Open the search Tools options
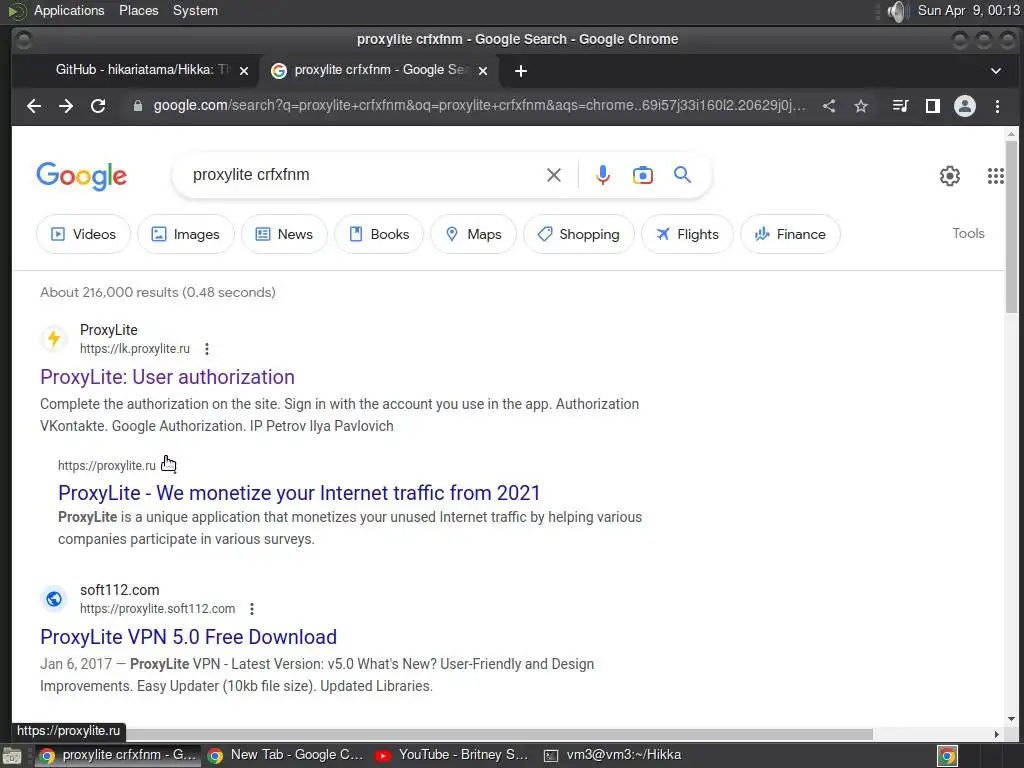The width and height of the screenshot is (1024, 768). (968, 233)
